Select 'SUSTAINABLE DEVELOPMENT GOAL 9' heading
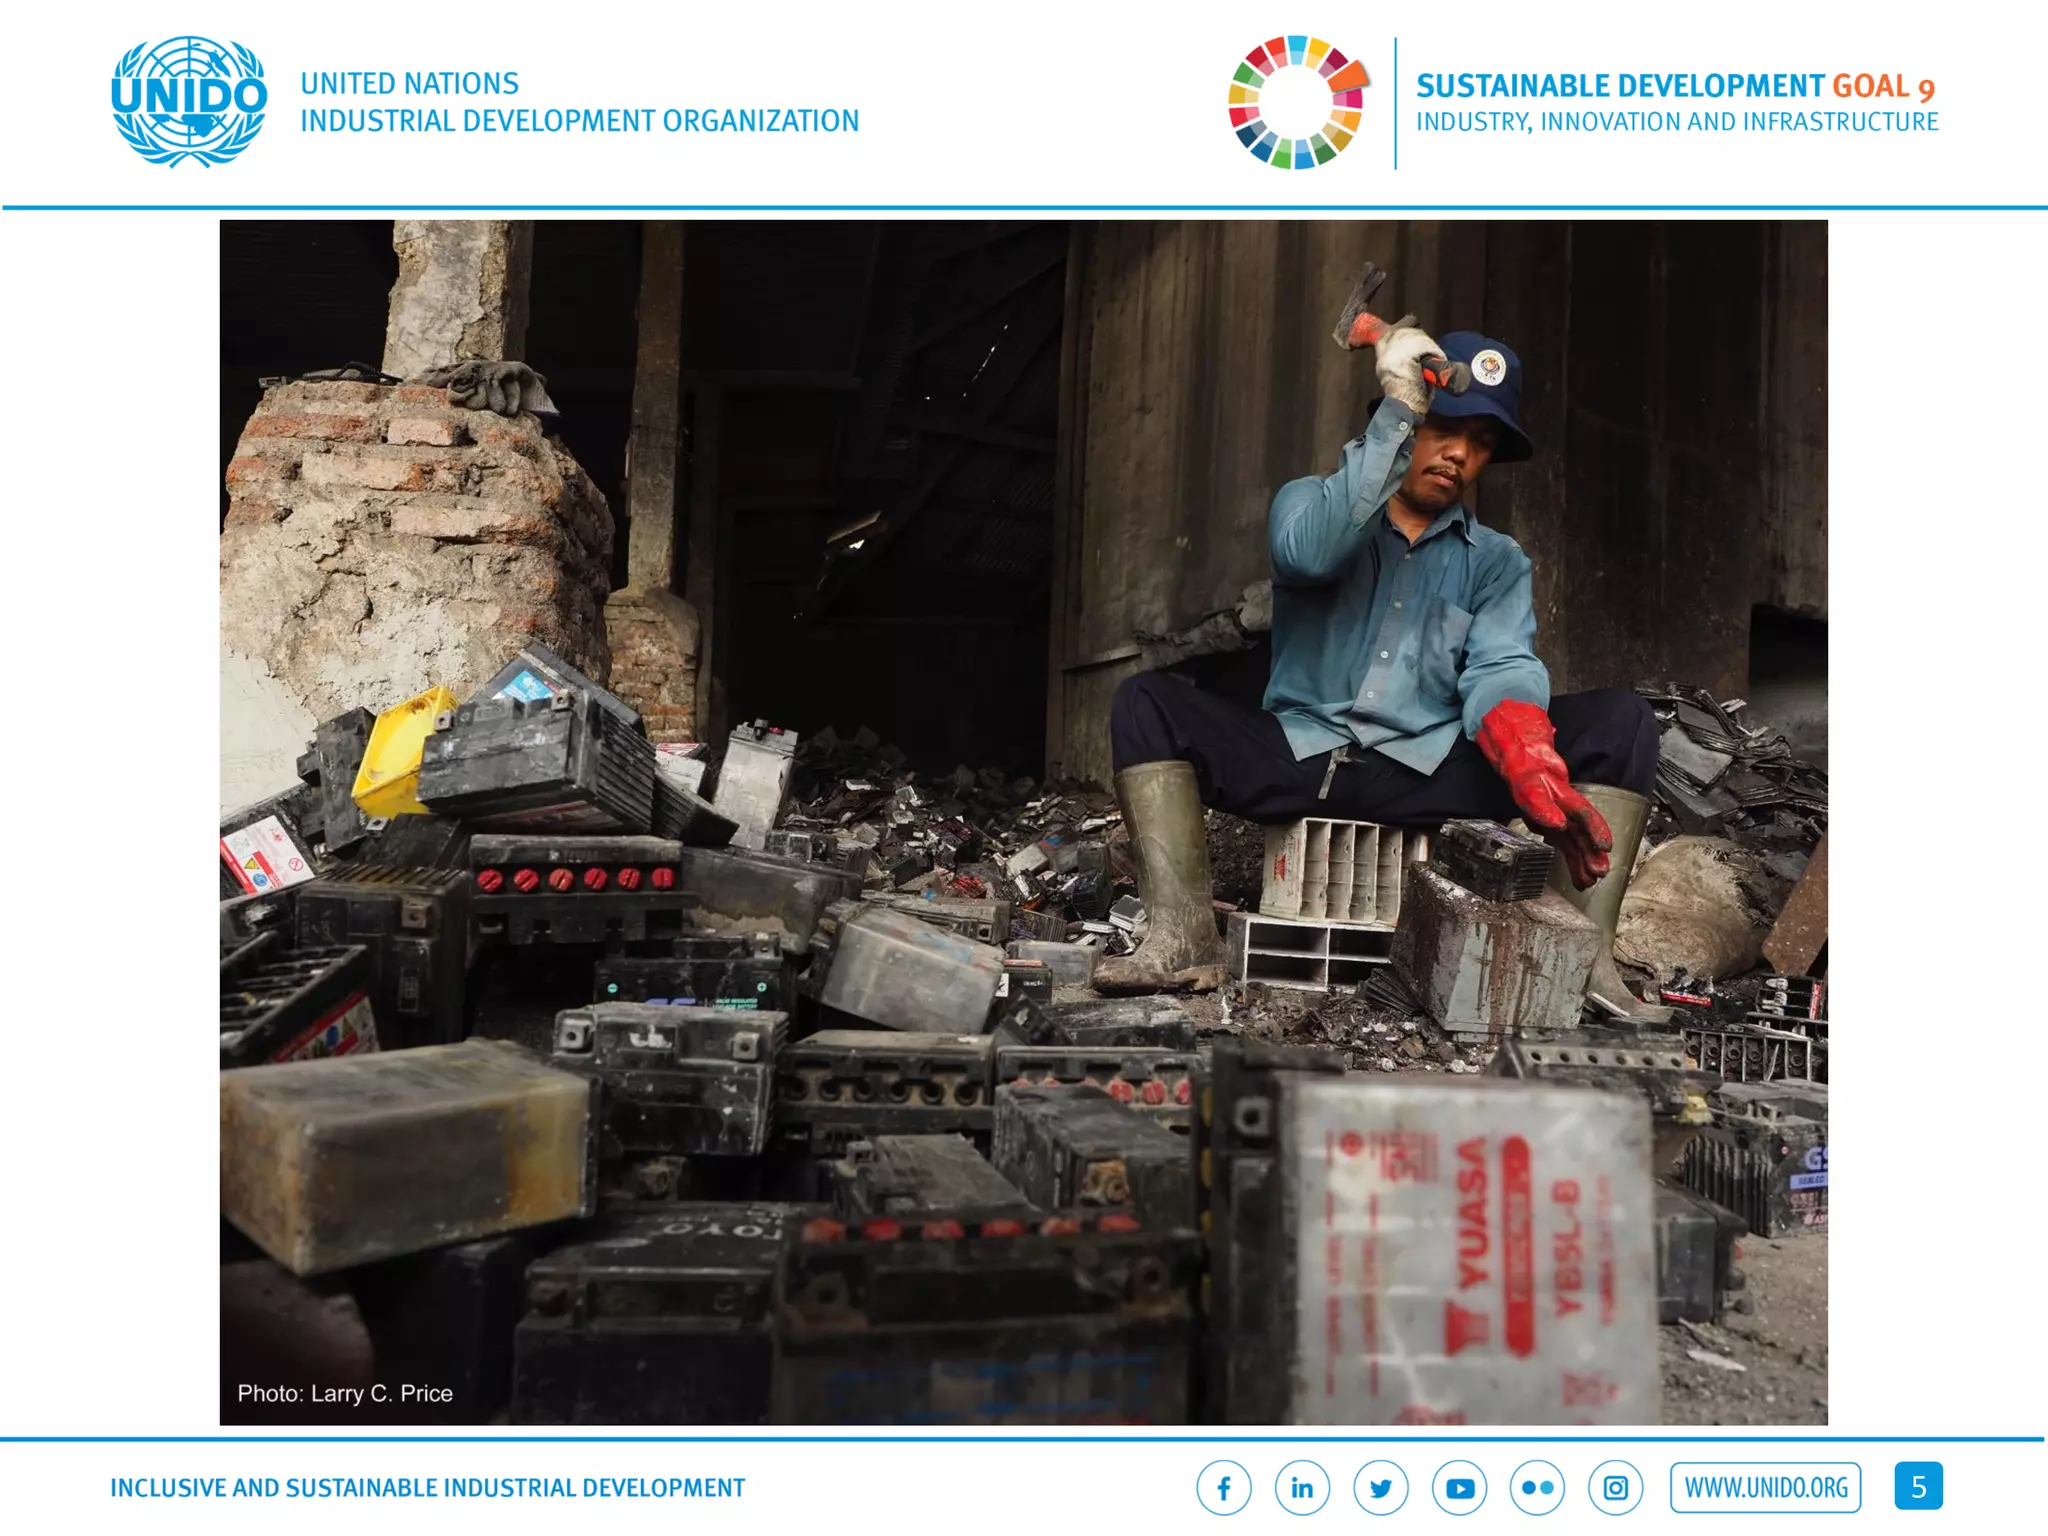 1676,86
